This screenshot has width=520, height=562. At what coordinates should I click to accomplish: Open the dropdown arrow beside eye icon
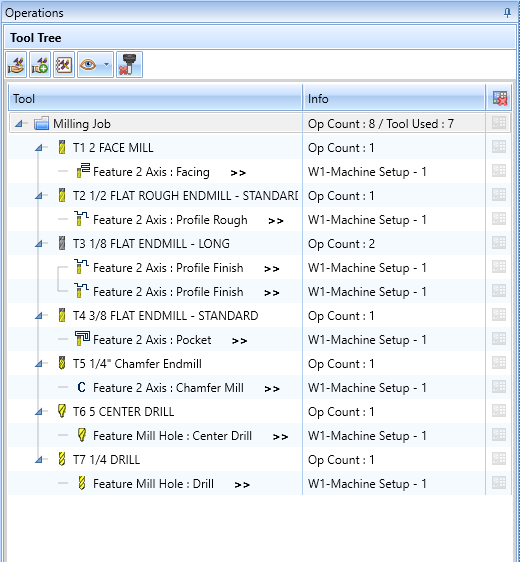(106, 65)
